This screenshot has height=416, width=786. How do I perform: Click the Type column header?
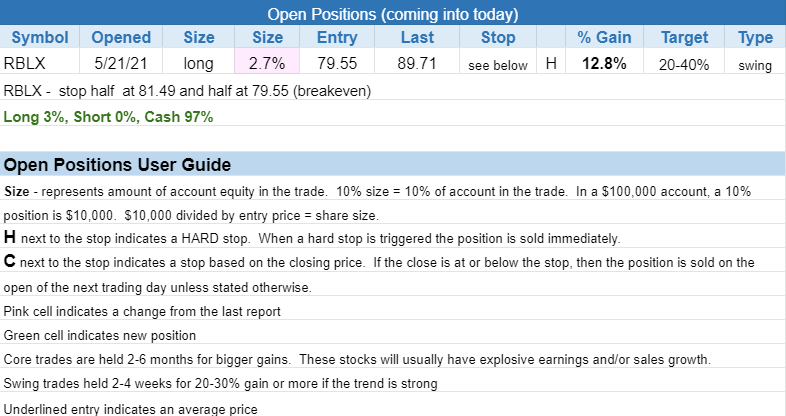coord(755,38)
